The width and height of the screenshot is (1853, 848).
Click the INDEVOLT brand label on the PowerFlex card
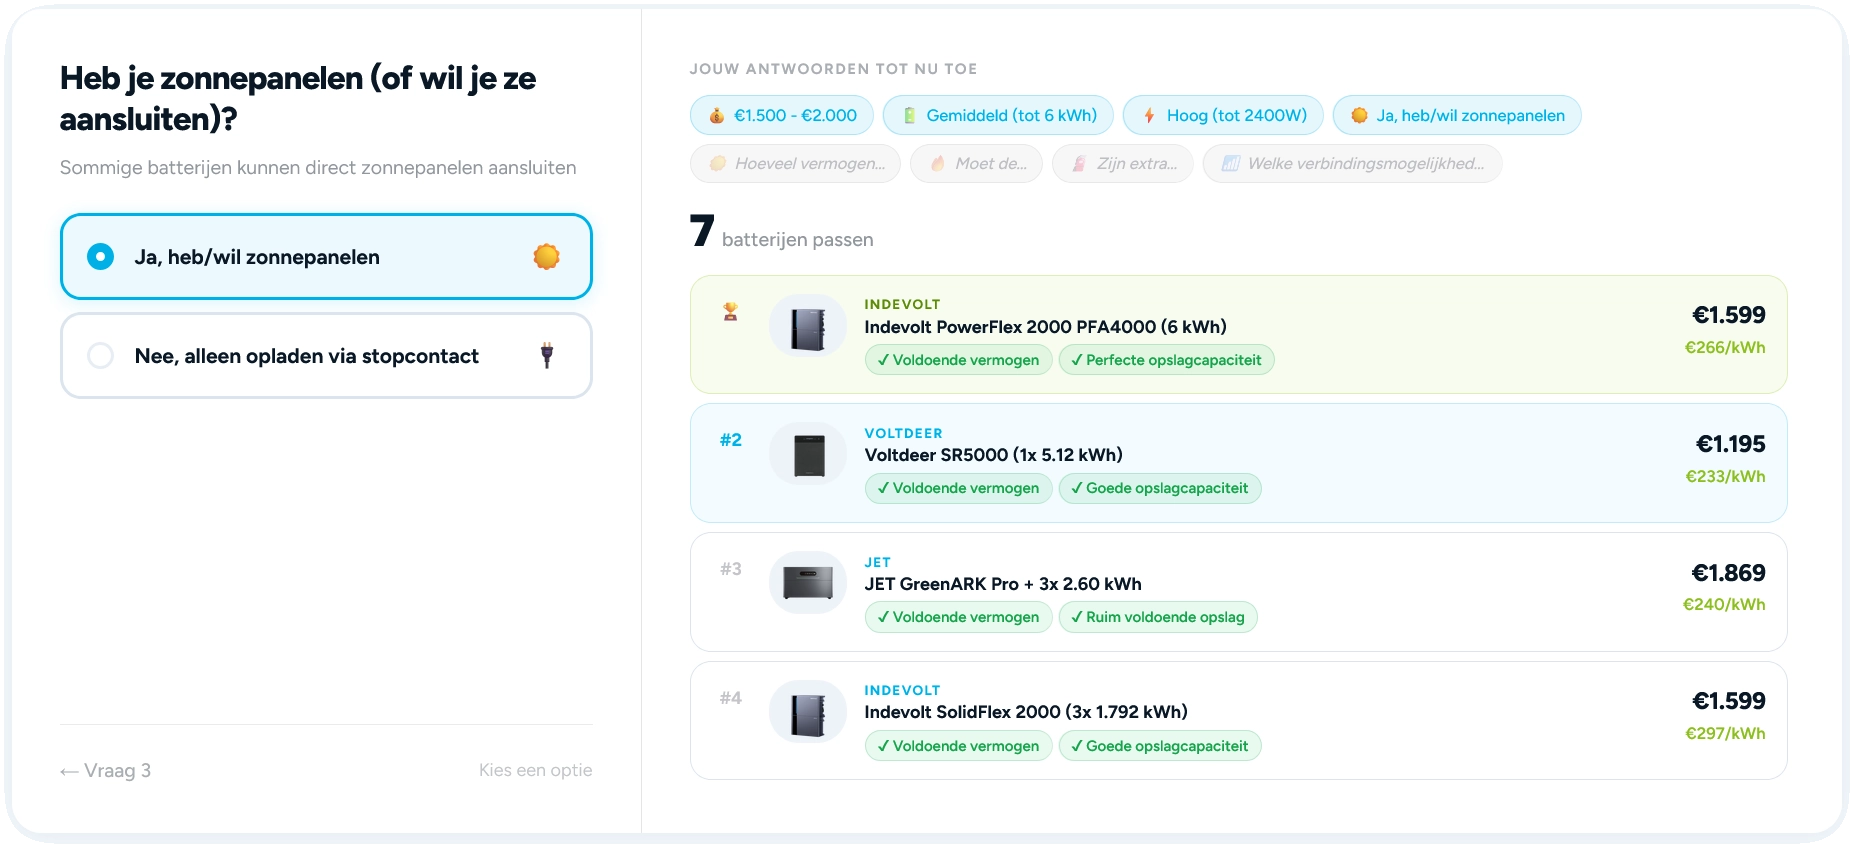902,304
